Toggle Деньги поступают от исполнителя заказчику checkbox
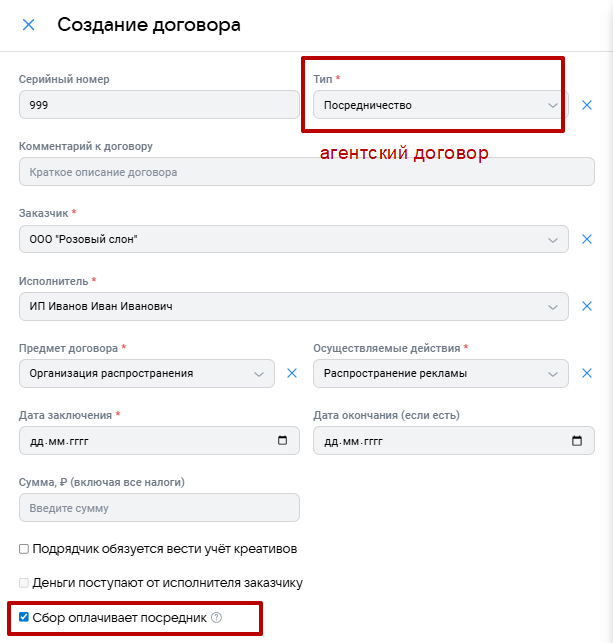The height and width of the screenshot is (643, 613). click(24, 583)
